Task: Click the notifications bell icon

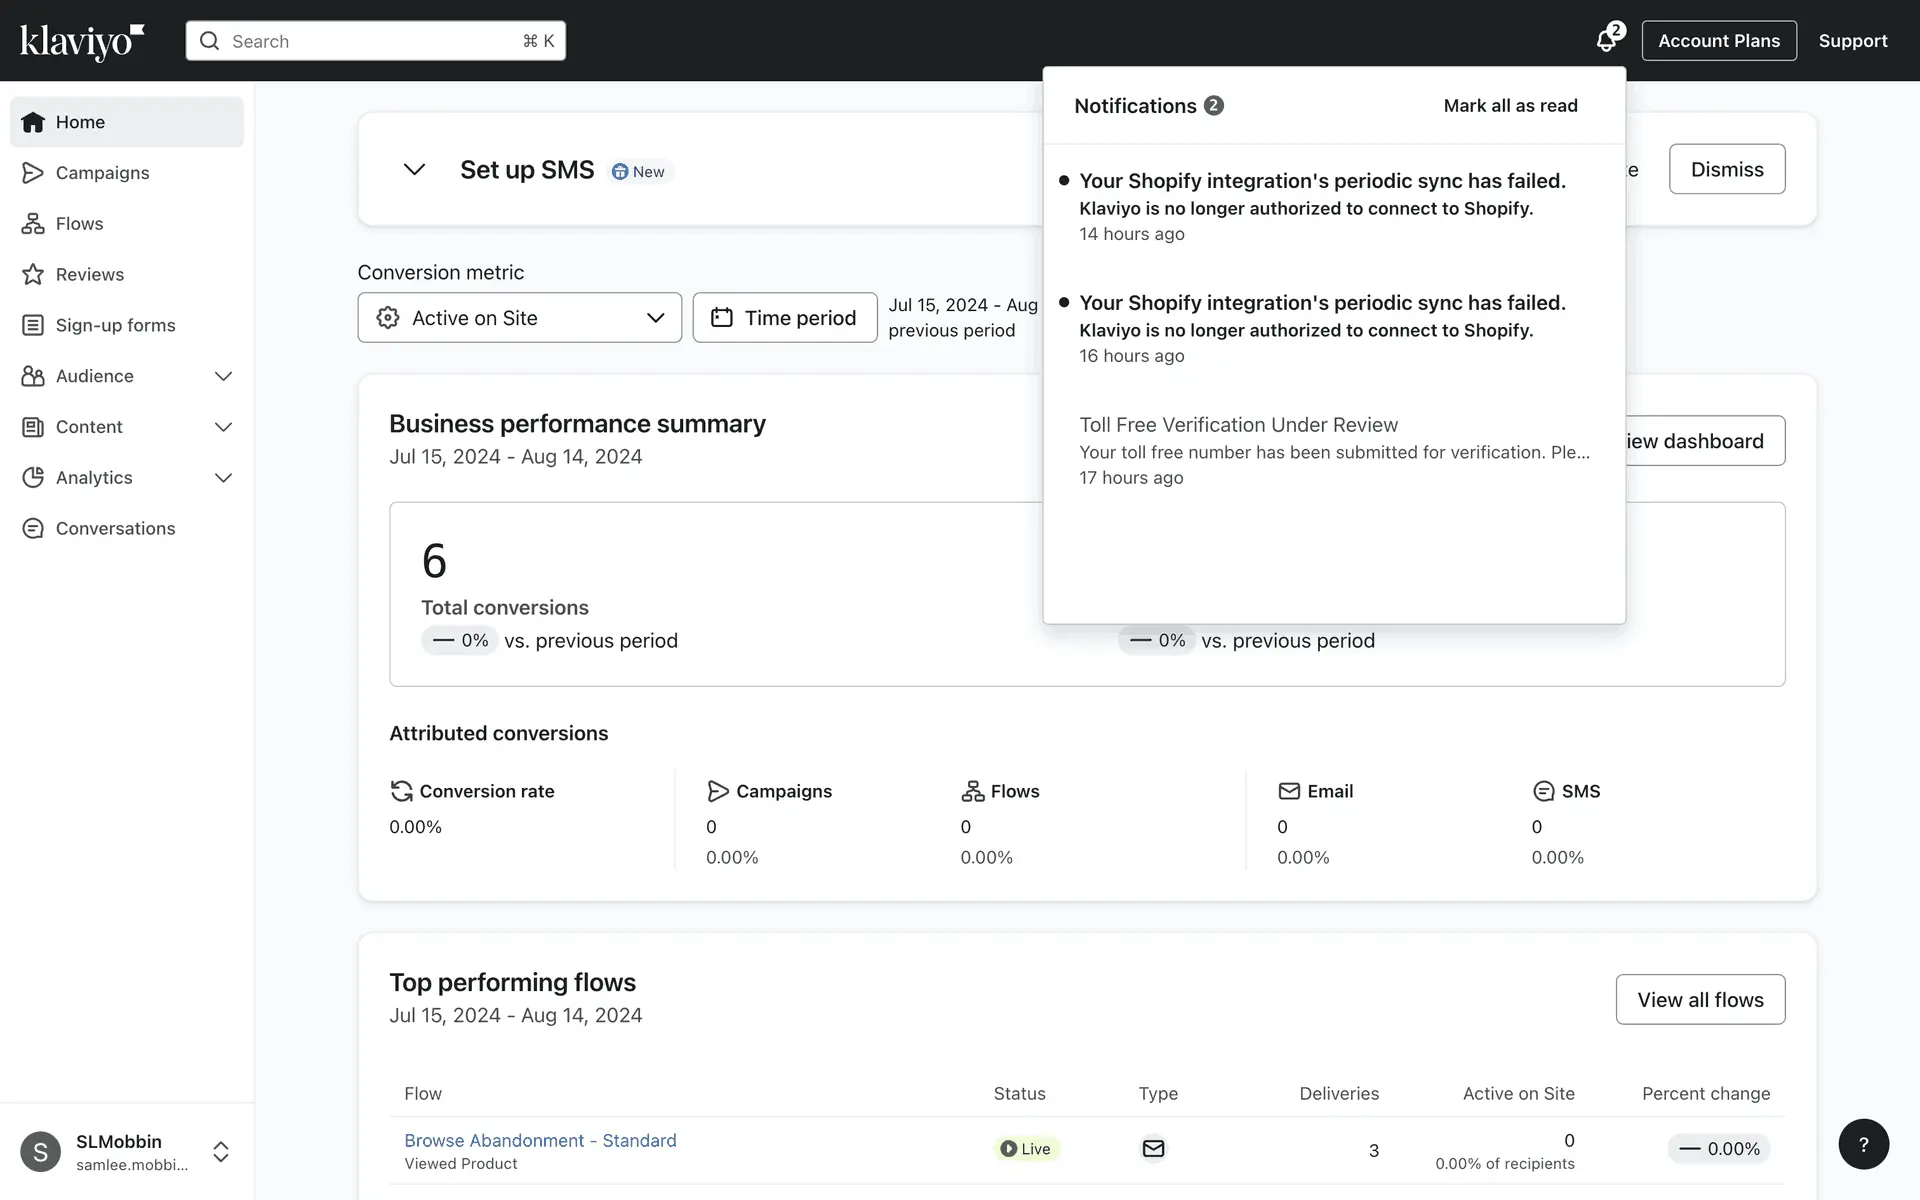Action: [x=1606, y=41]
